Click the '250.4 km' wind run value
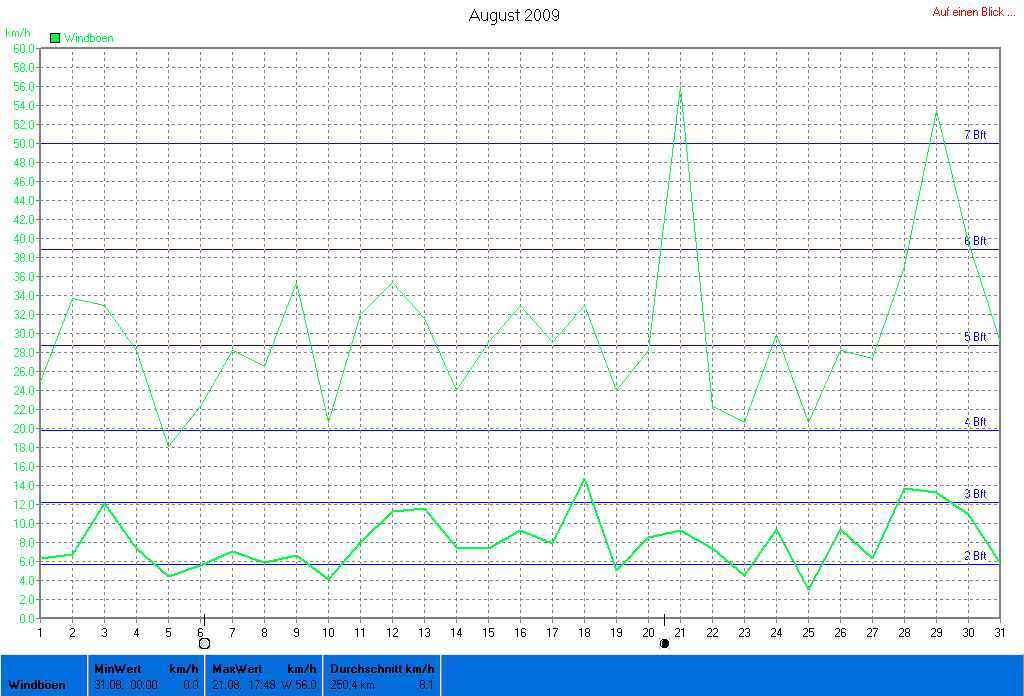 (x=353, y=685)
